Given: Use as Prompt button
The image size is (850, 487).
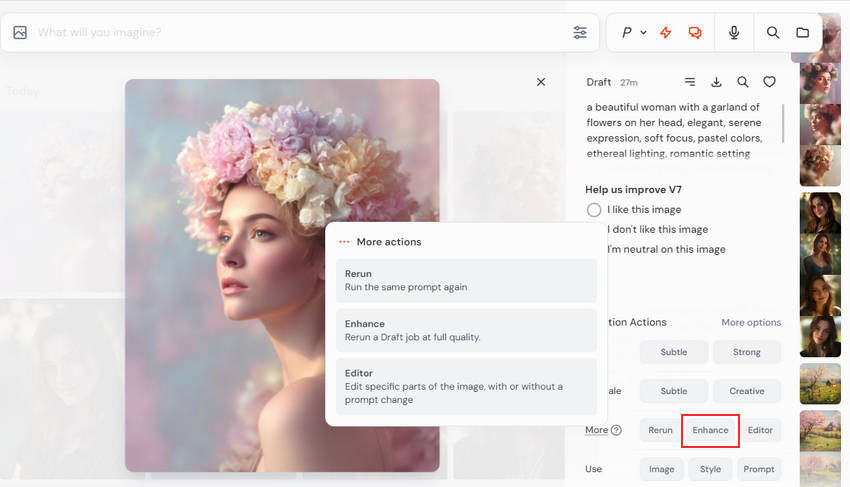Looking at the screenshot, I should [x=759, y=469].
